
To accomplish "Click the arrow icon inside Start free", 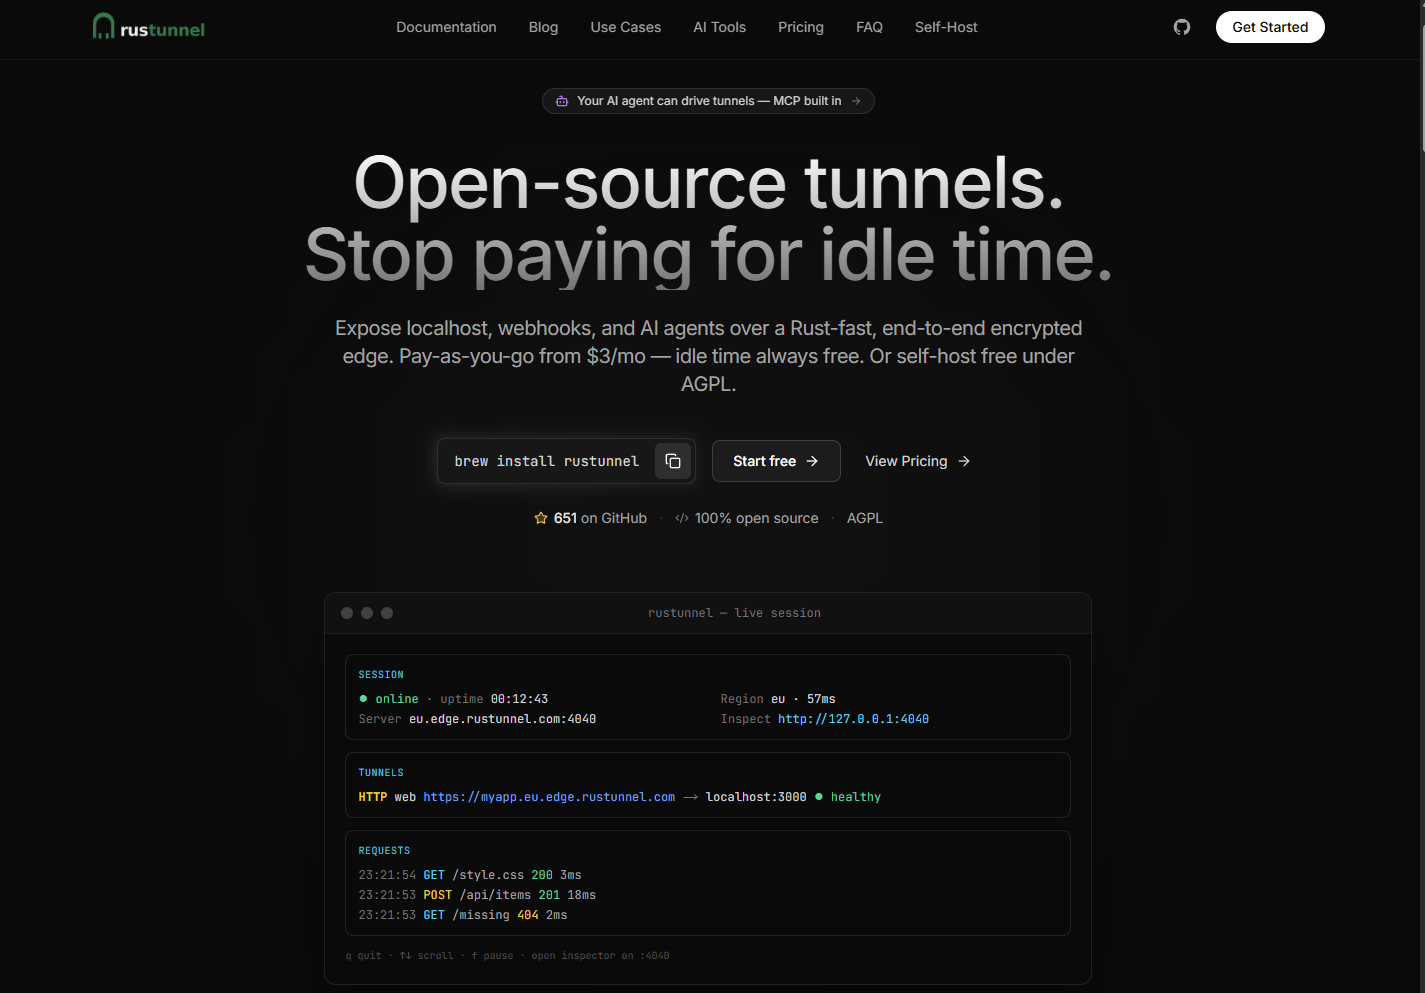I will pos(812,461).
